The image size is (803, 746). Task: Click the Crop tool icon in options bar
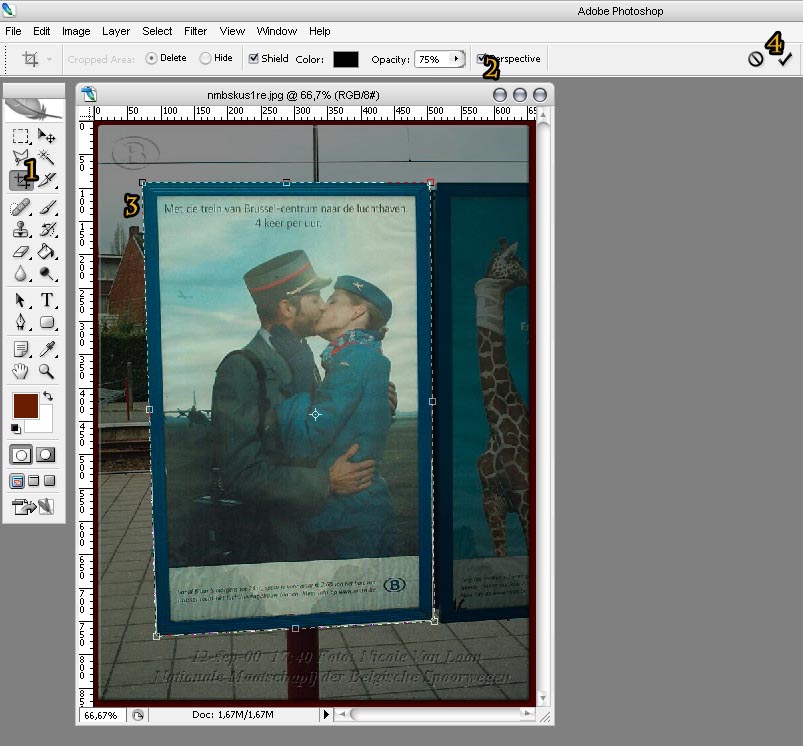point(30,59)
